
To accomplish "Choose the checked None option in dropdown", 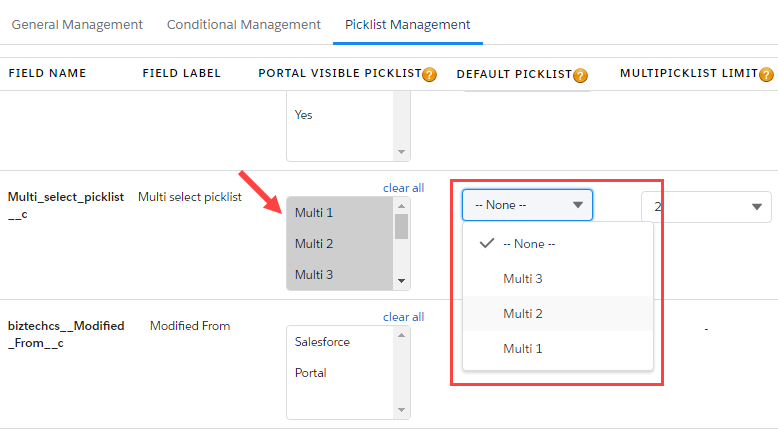I will (530, 243).
